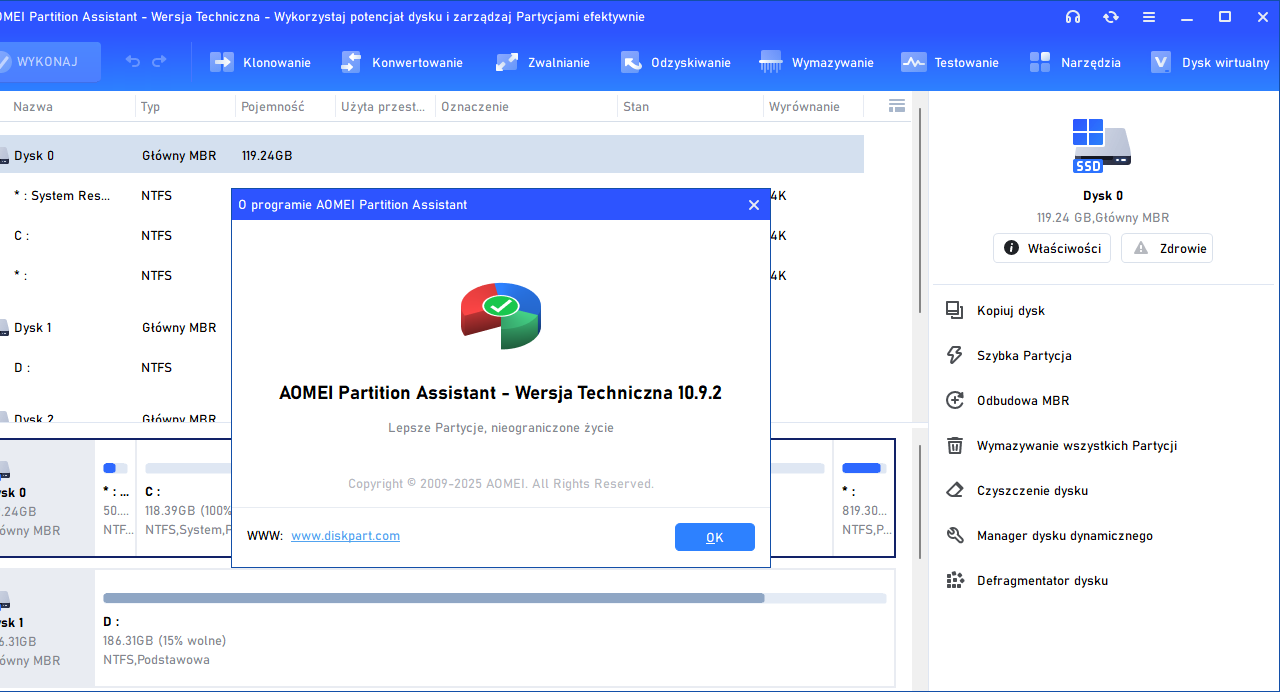The image size is (1280, 692).
Task: Click Wymazywanie wszystkich Partycji trash icon
Action: (955, 445)
